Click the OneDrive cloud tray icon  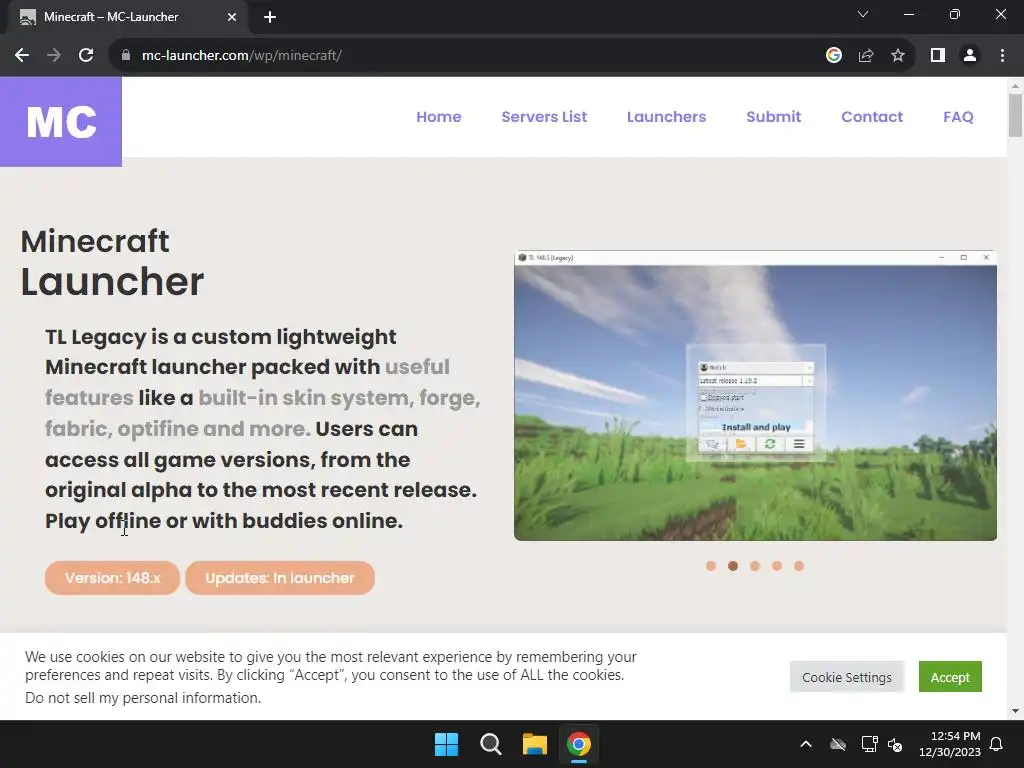(x=837, y=744)
